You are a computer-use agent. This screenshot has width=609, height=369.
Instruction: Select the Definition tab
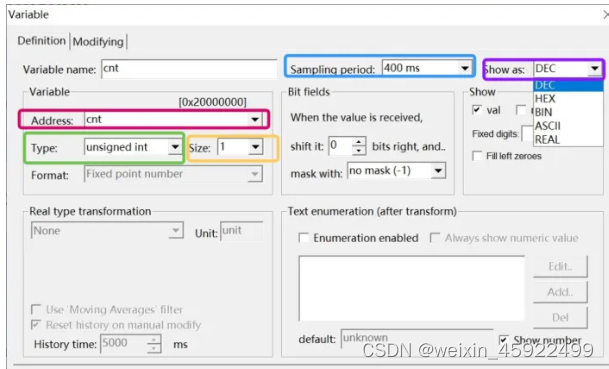click(x=42, y=41)
